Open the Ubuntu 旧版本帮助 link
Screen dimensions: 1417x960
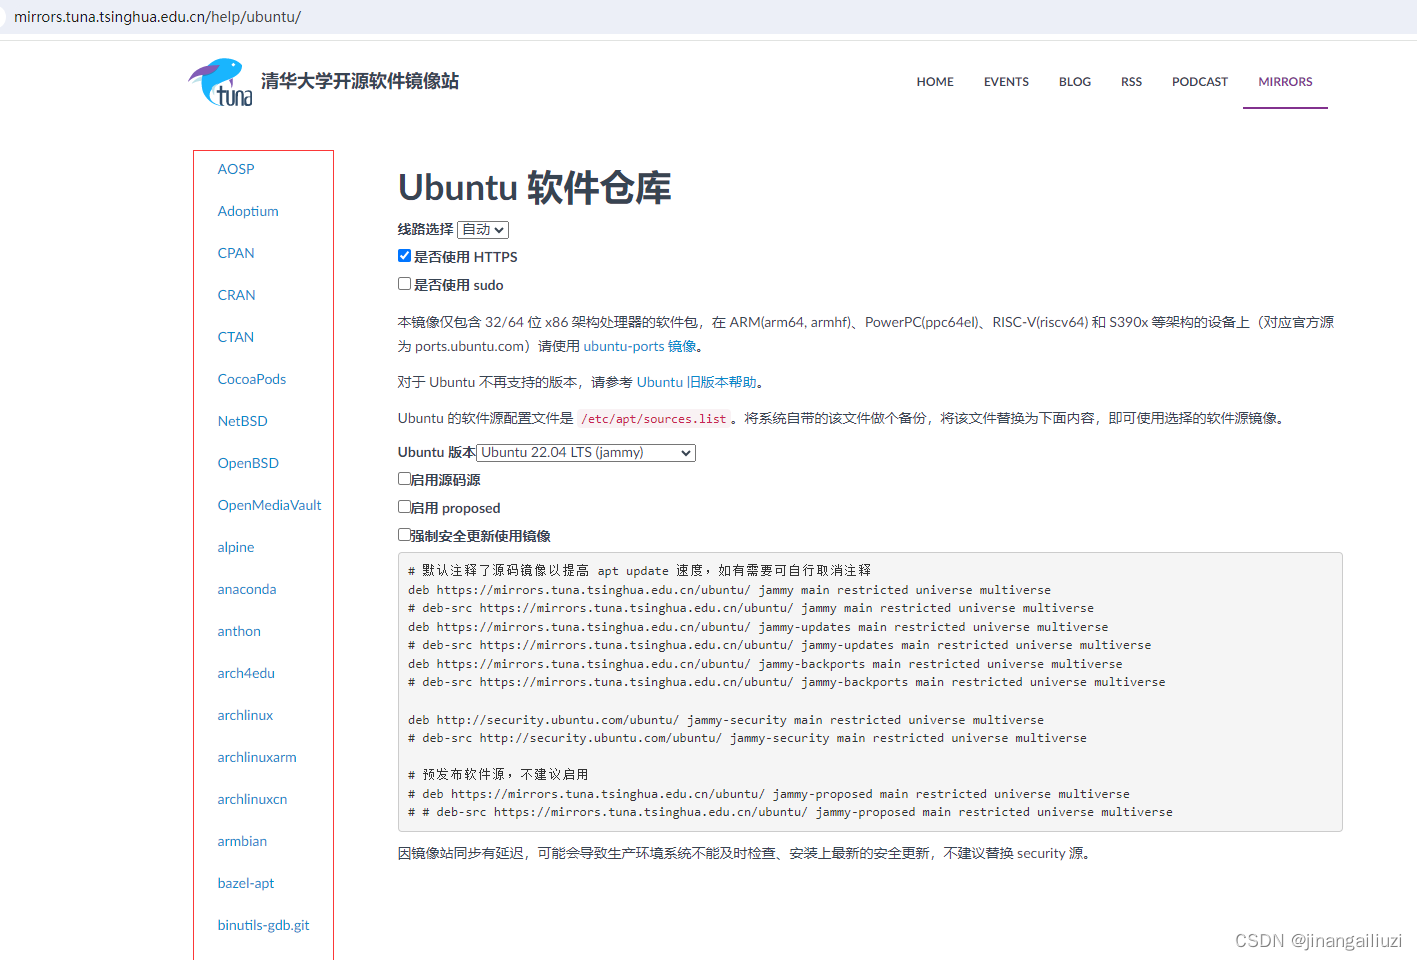pyautogui.click(x=697, y=382)
